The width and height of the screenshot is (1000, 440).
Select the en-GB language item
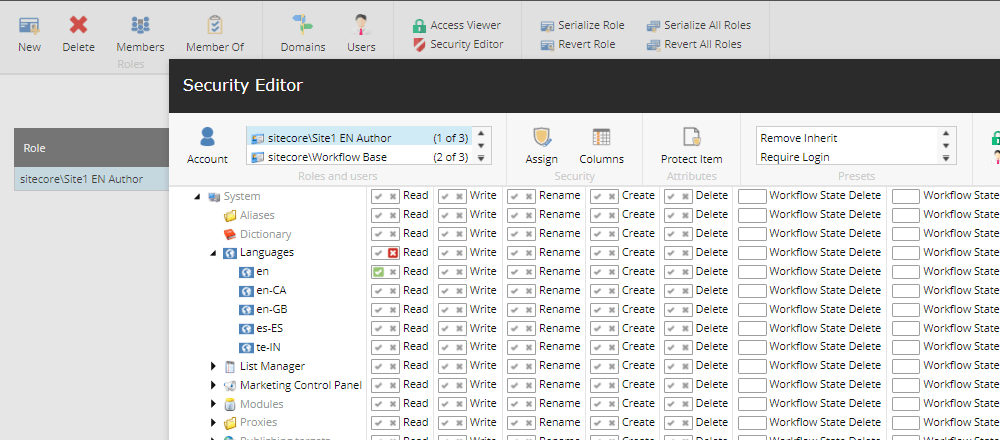(x=271, y=309)
